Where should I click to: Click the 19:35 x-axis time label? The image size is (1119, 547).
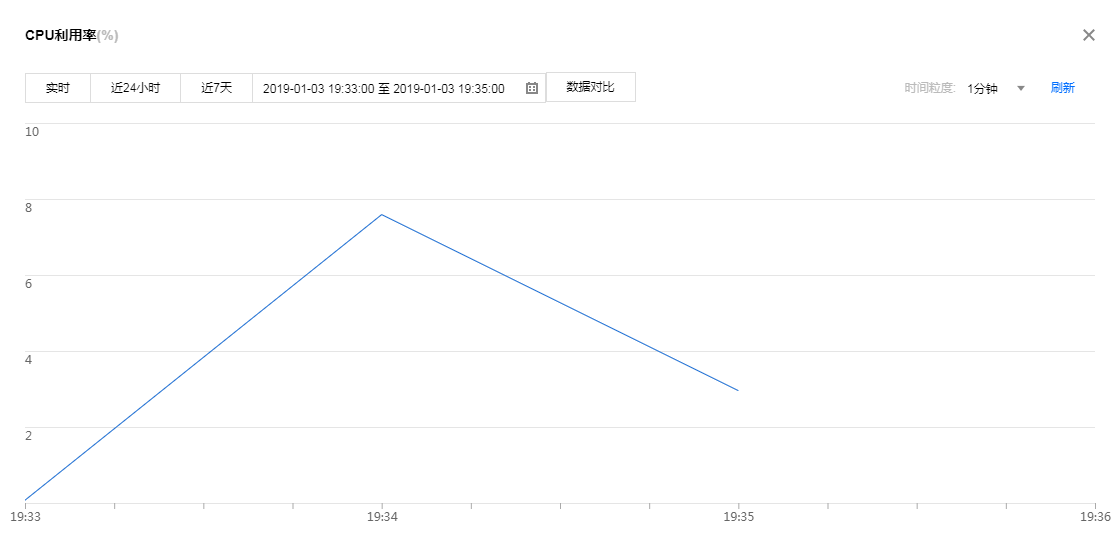tap(738, 517)
